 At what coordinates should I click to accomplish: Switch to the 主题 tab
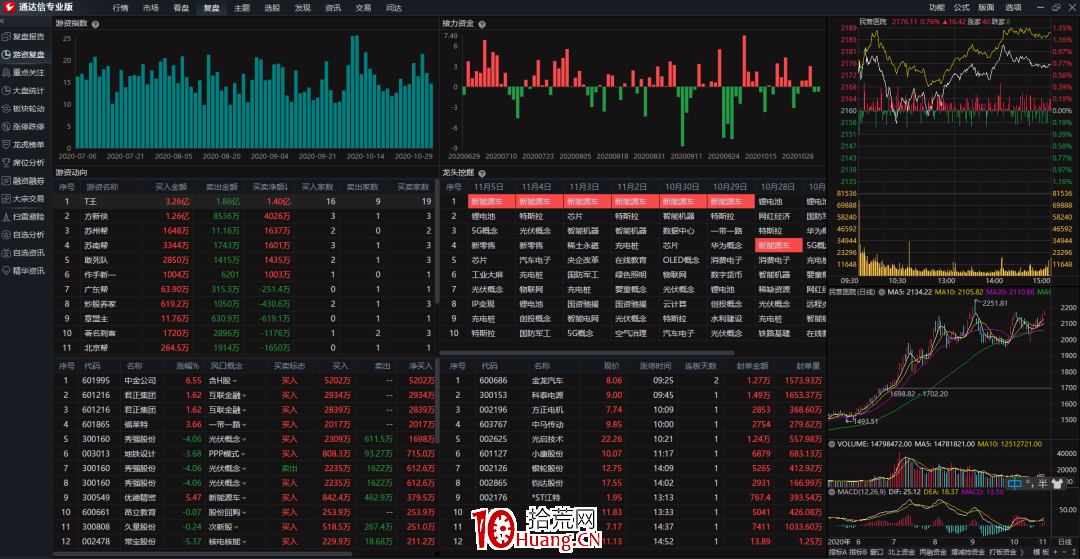tap(242, 8)
